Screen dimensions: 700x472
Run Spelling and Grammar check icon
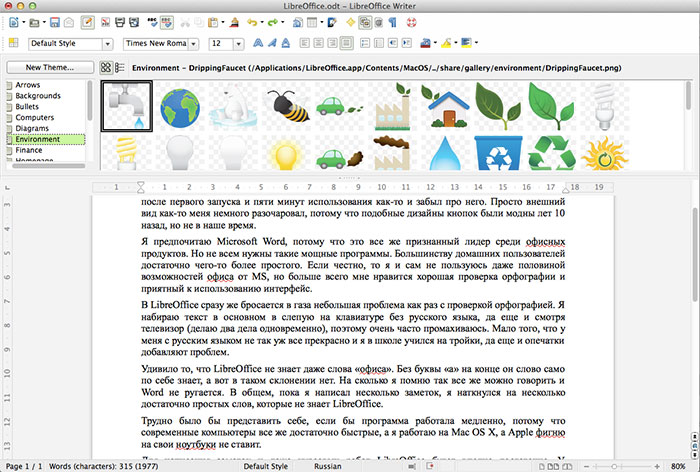point(153,22)
